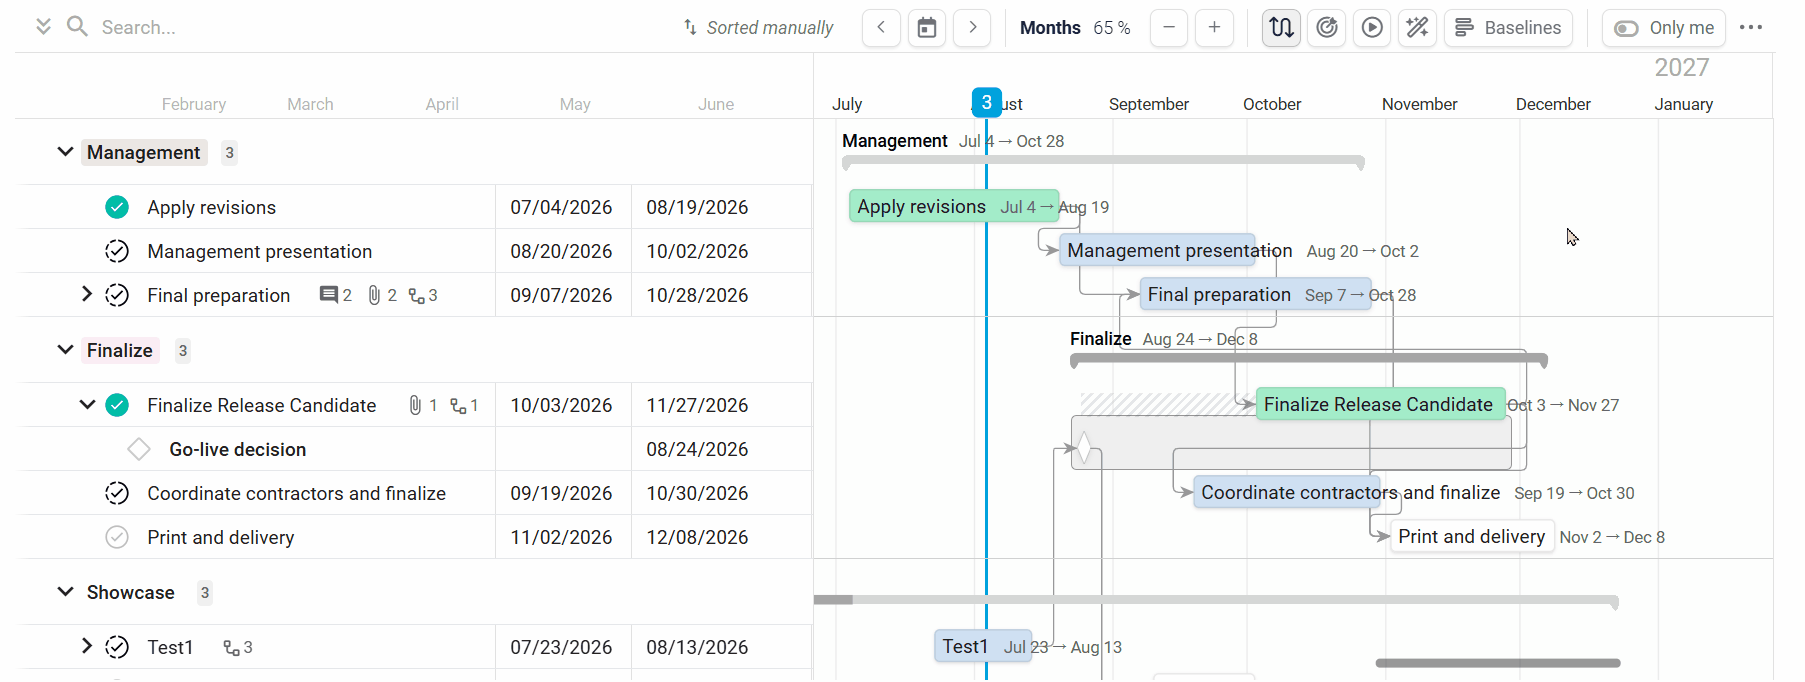Click the Apply revisions end date 08/19/2026

[x=697, y=207]
